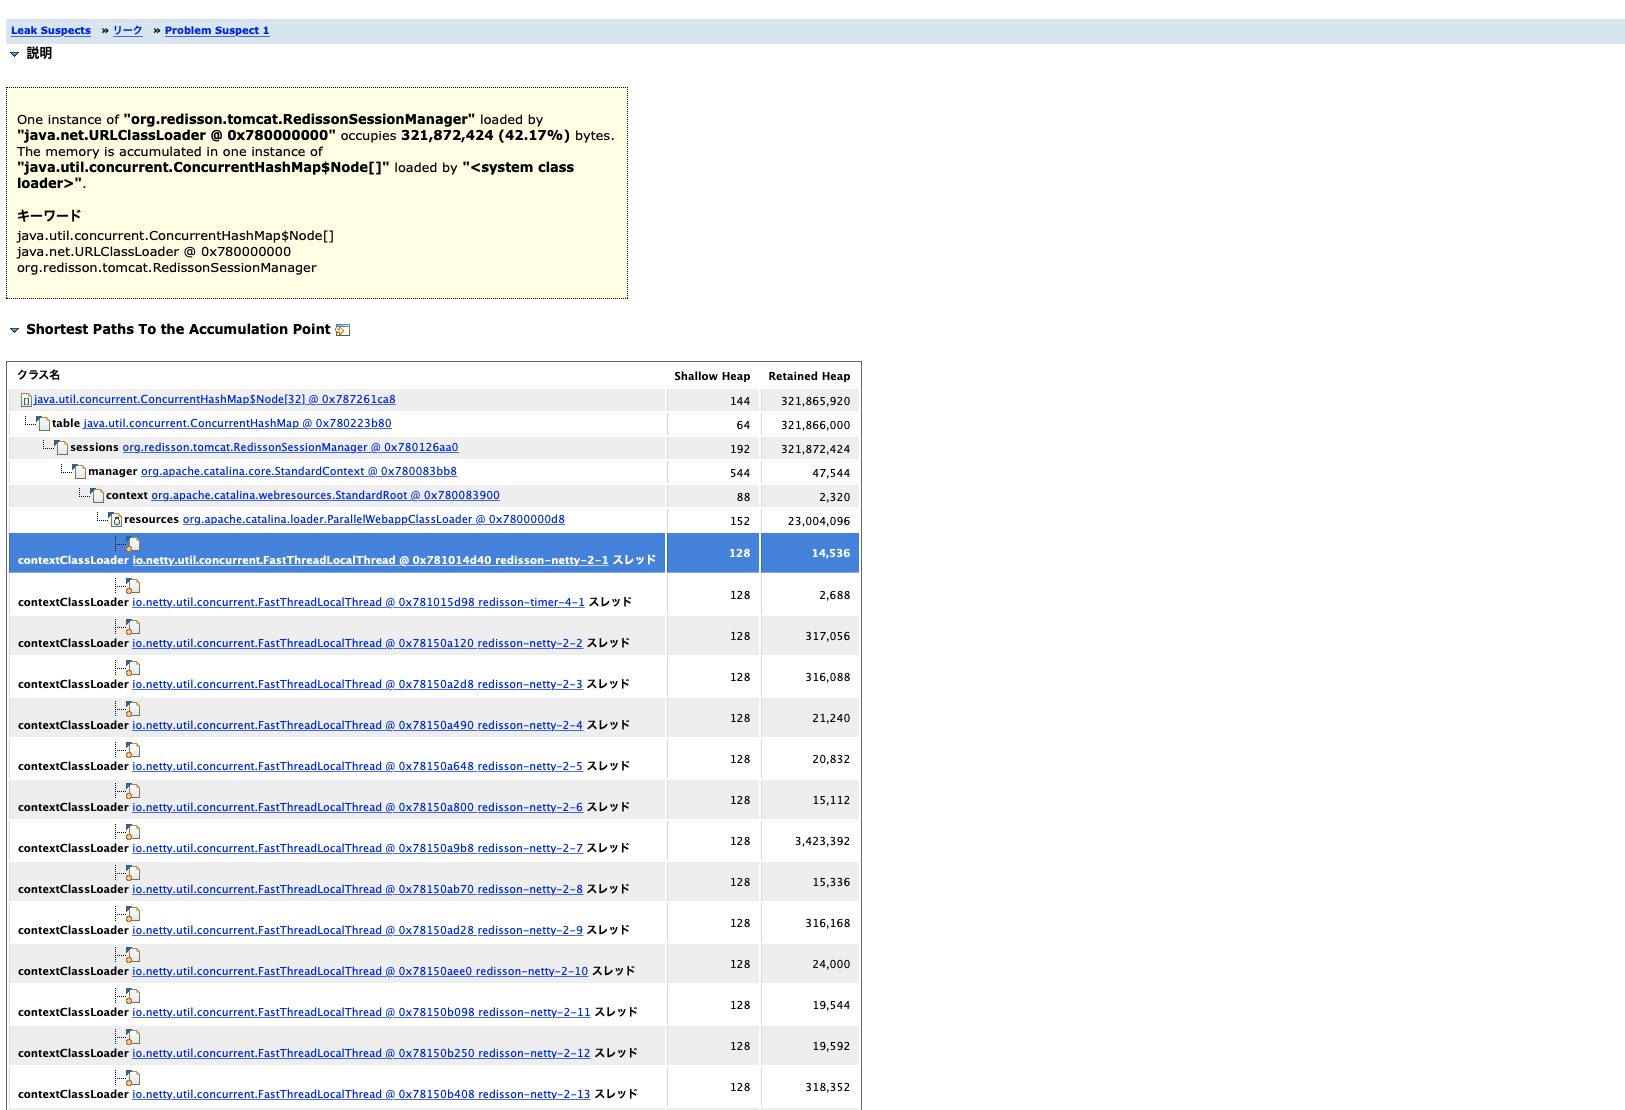Screen dimensions: 1625x1110
Task: Click the Retained Heap column header
Action: [x=809, y=377]
